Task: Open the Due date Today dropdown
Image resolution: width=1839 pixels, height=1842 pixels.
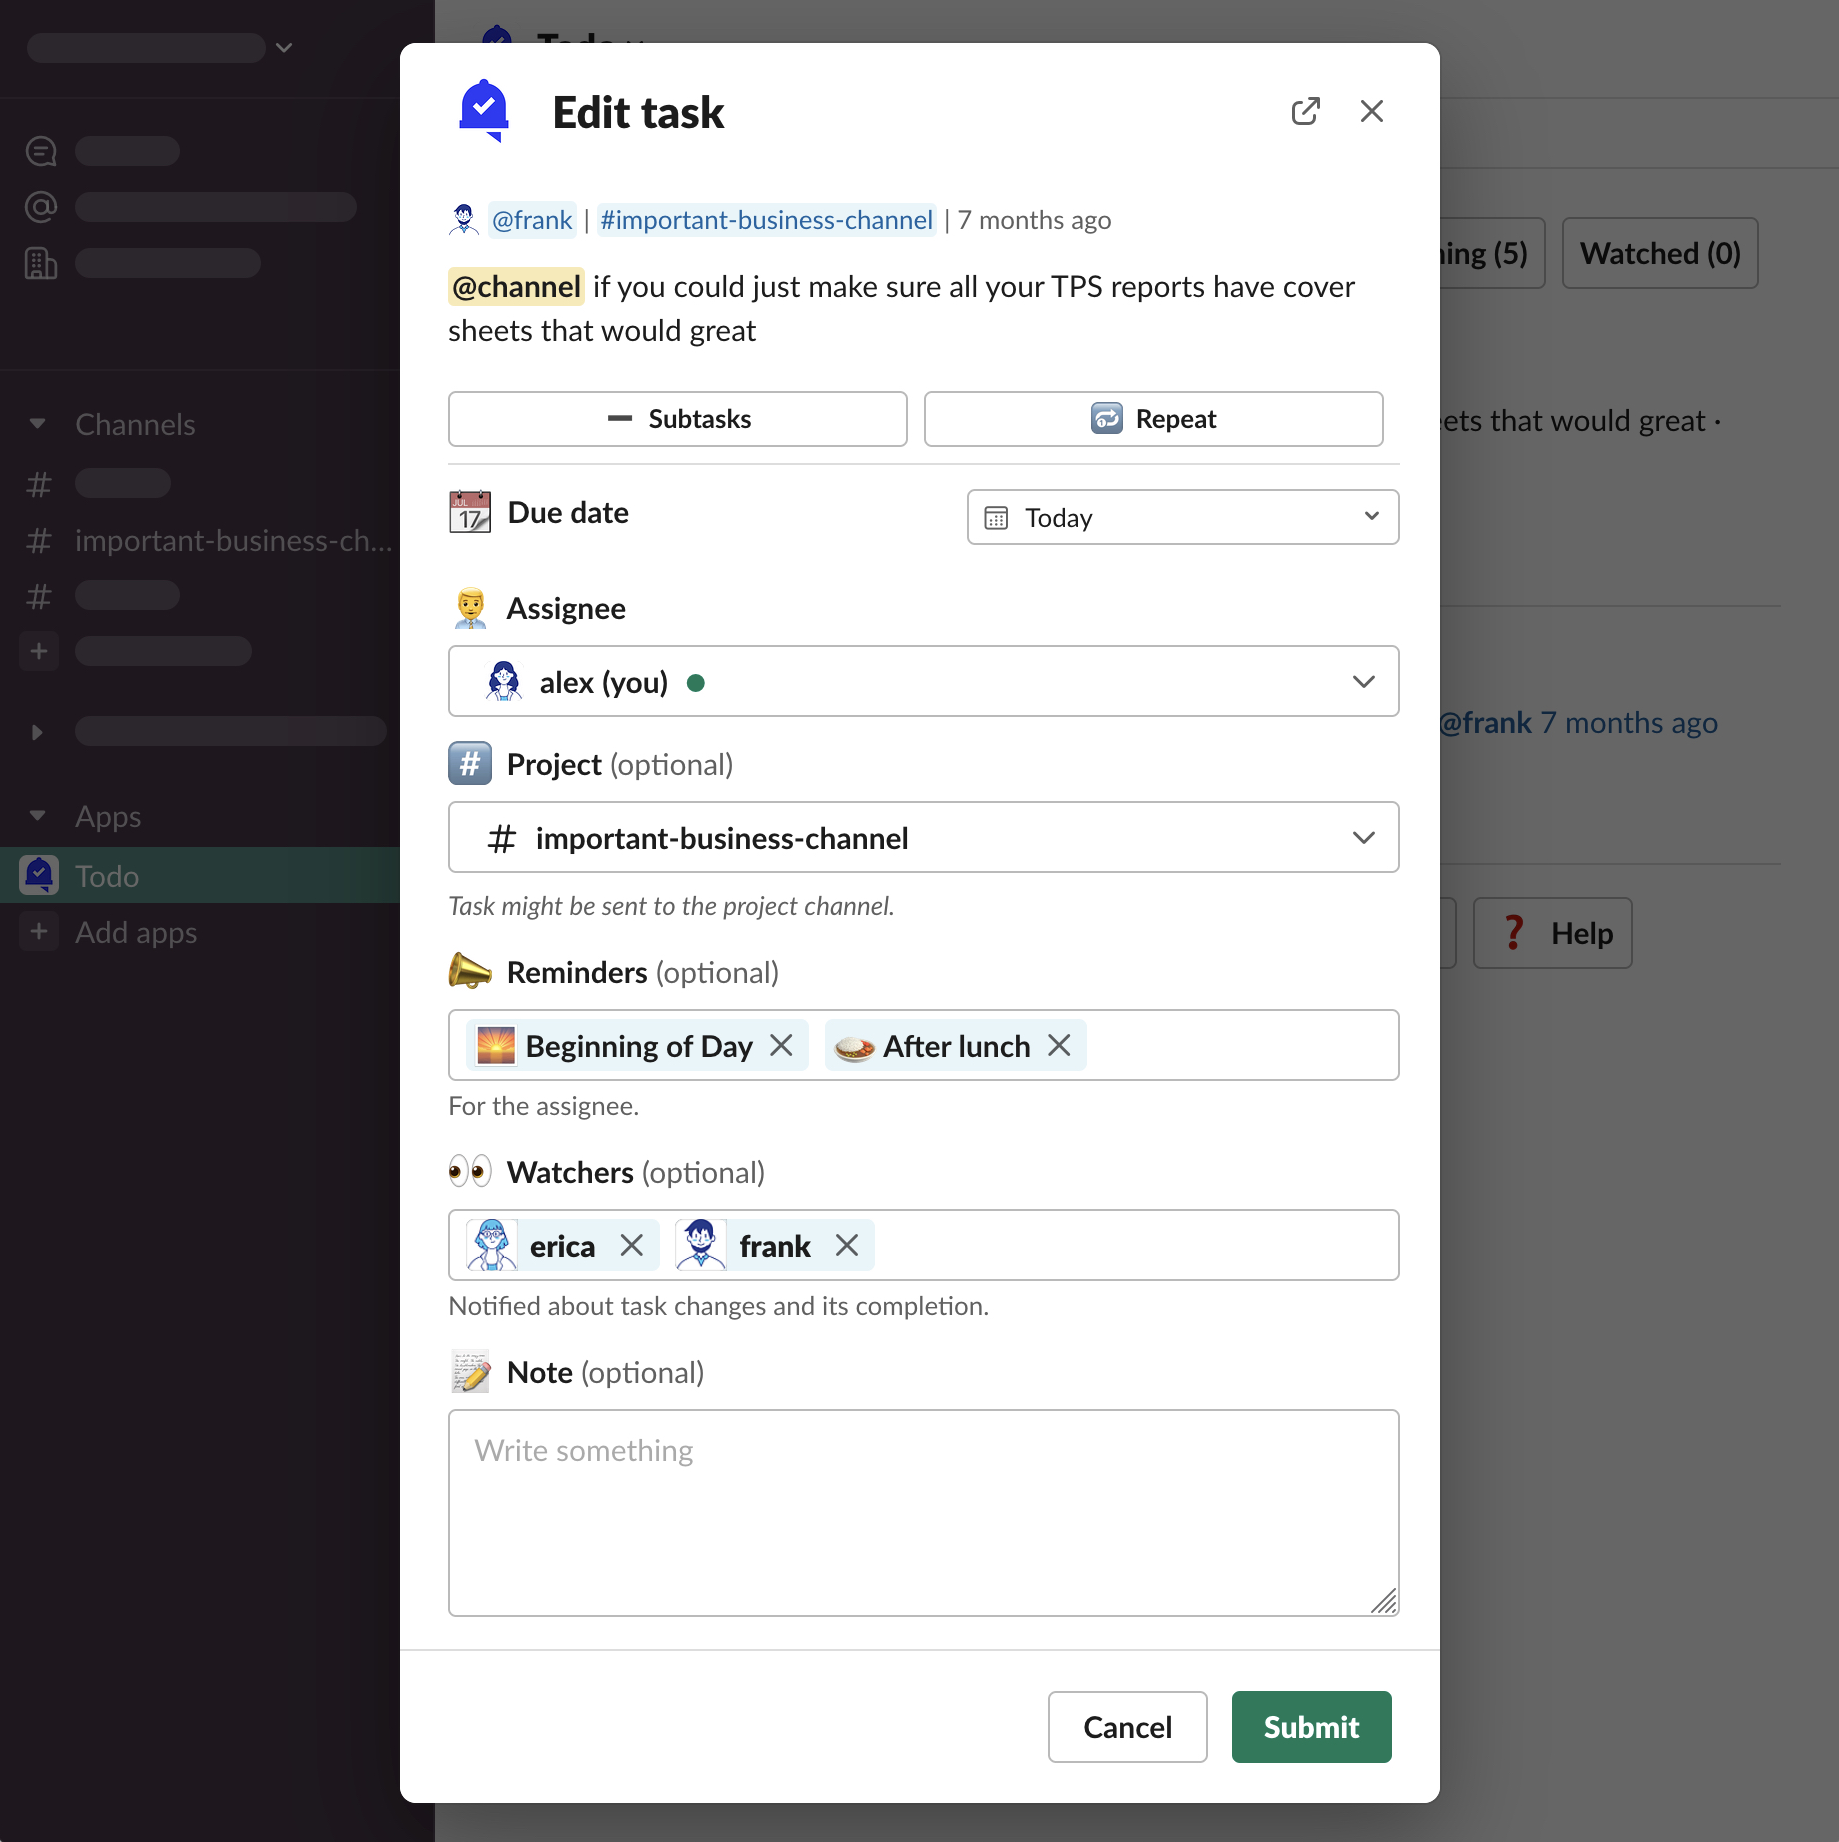Action: [1182, 517]
